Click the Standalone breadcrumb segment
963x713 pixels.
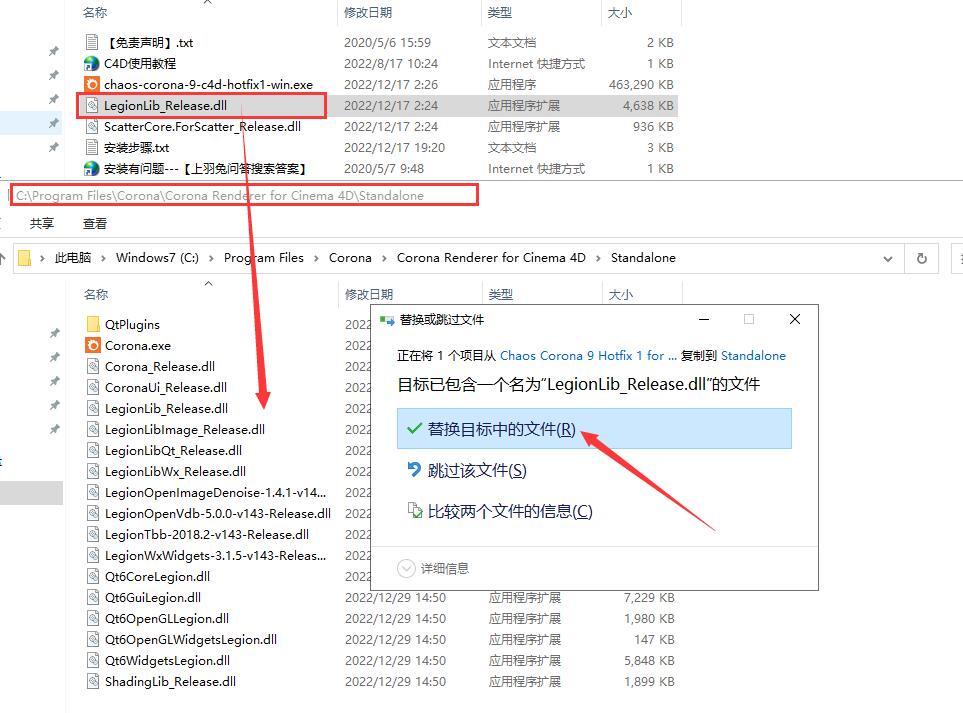click(643, 258)
